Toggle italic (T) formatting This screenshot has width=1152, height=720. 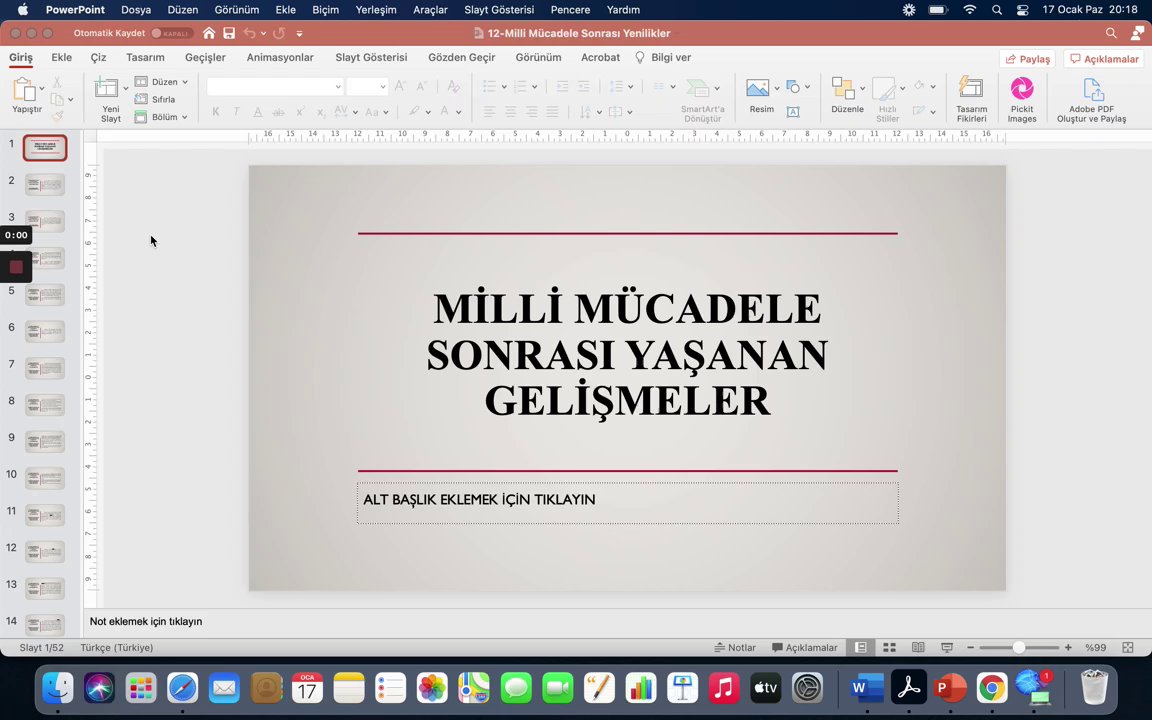236,112
